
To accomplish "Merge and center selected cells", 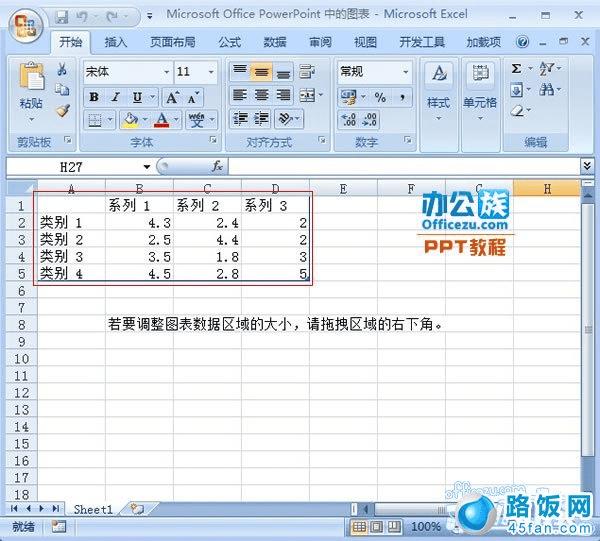I will point(308,95).
